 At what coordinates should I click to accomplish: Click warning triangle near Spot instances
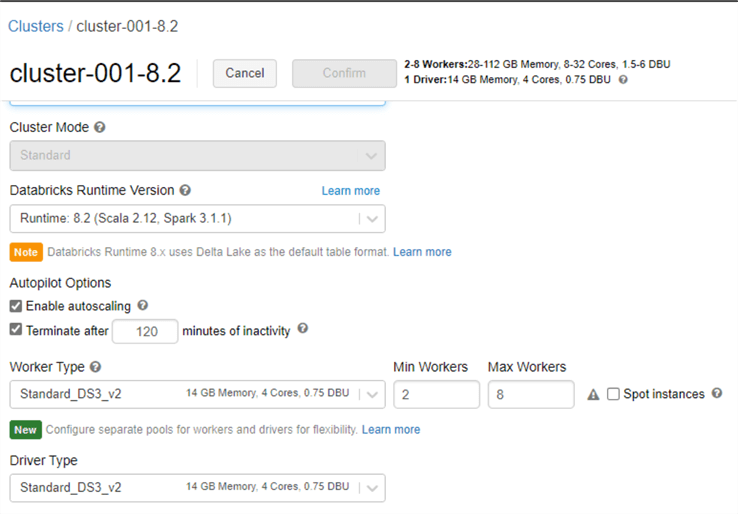[x=594, y=394]
